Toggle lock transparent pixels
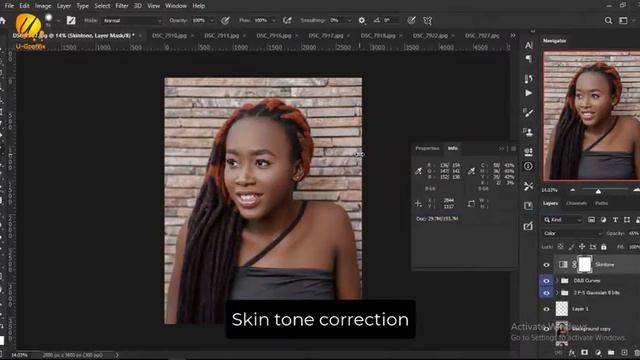 560,247
